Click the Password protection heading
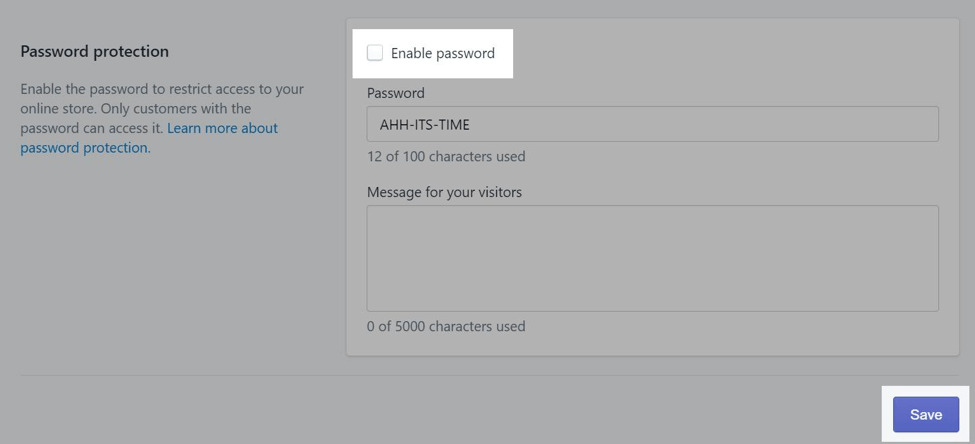975x444 pixels. tap(95, 51)
